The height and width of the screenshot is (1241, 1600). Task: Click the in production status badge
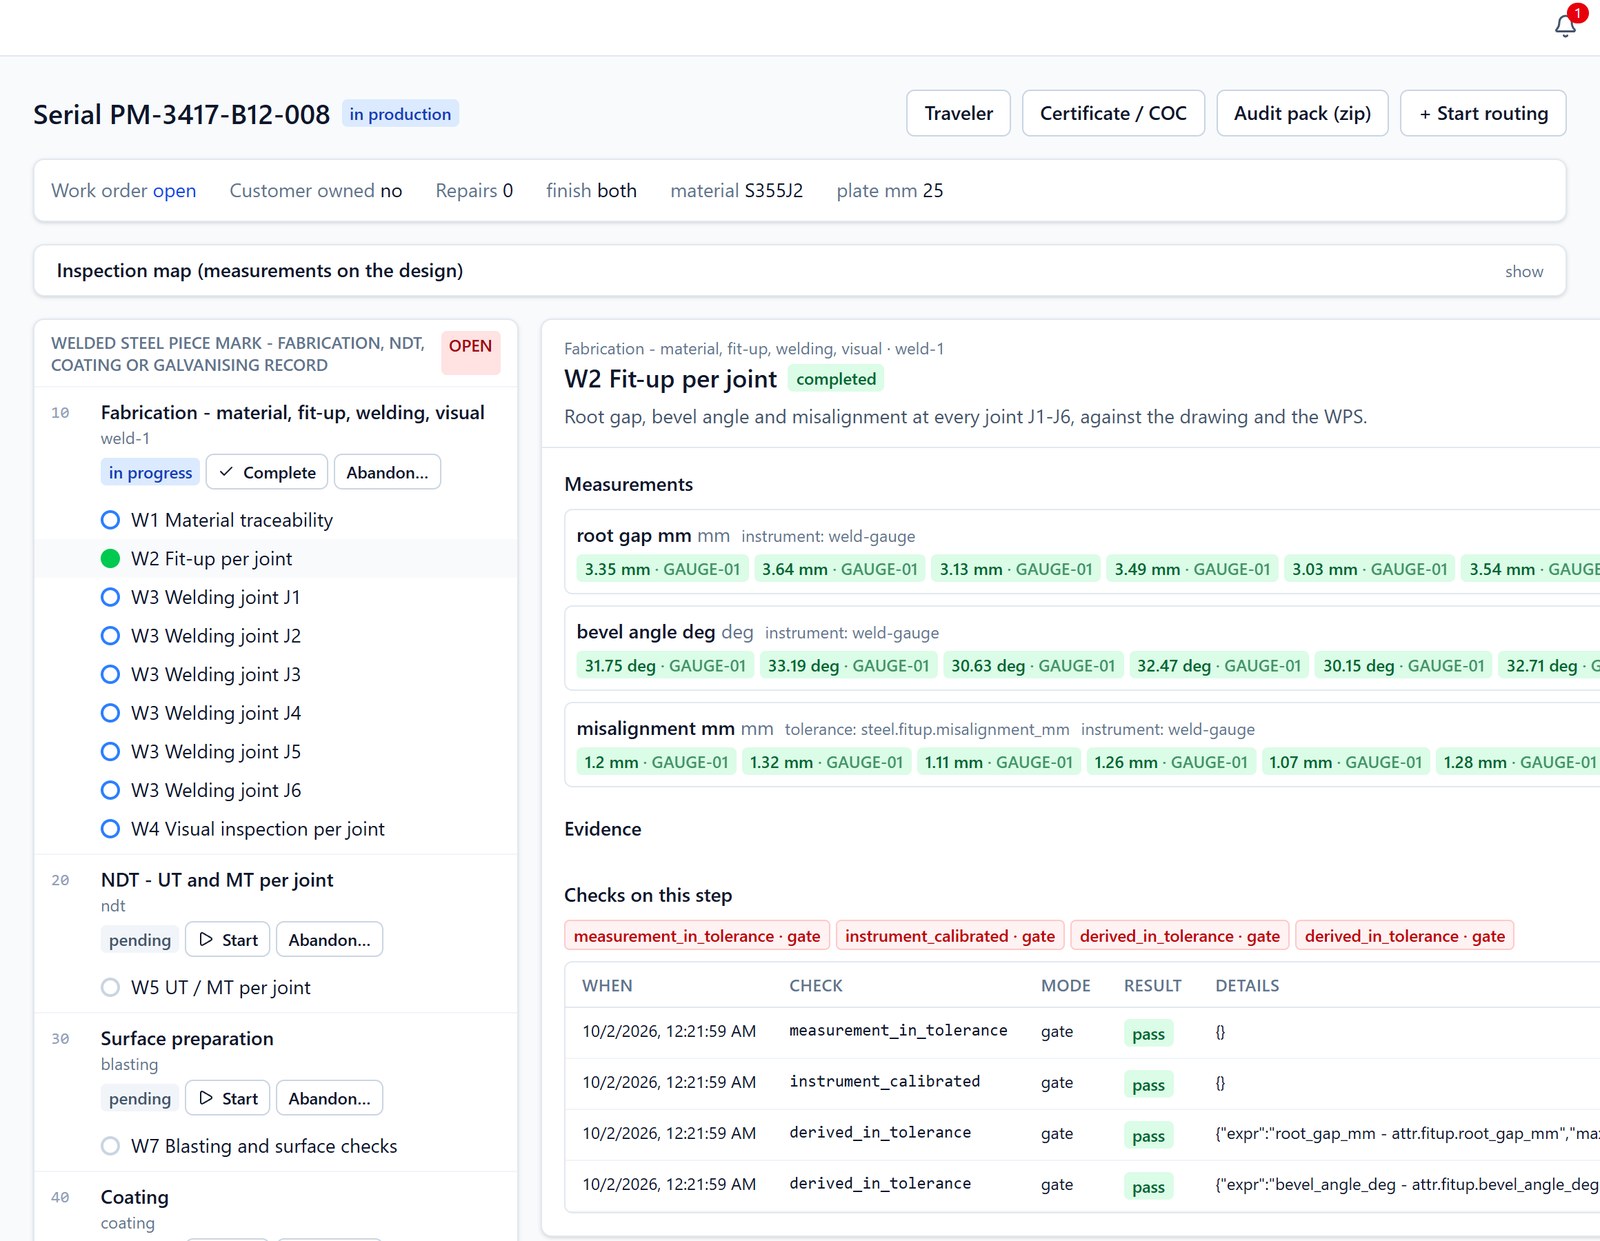click(x=400, y=114)
